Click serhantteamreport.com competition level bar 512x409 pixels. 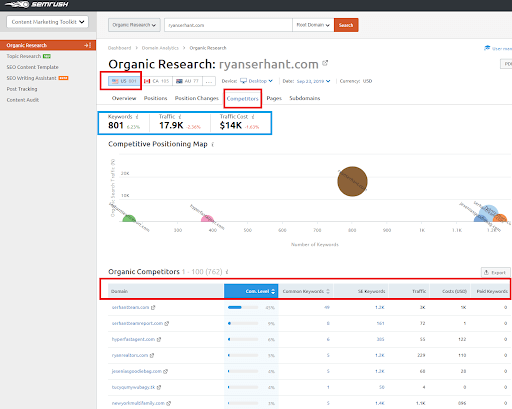point(243,323)
